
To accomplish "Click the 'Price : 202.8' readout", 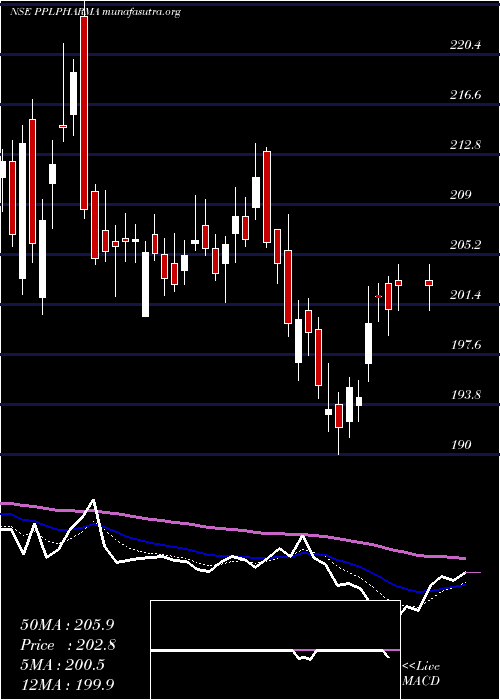I will click(x=68, y=645).
